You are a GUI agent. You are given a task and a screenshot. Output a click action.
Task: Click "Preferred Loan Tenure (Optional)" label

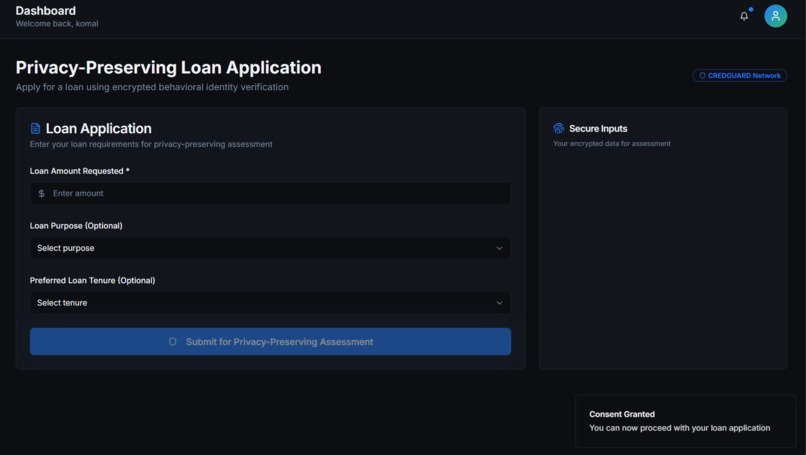93,280
